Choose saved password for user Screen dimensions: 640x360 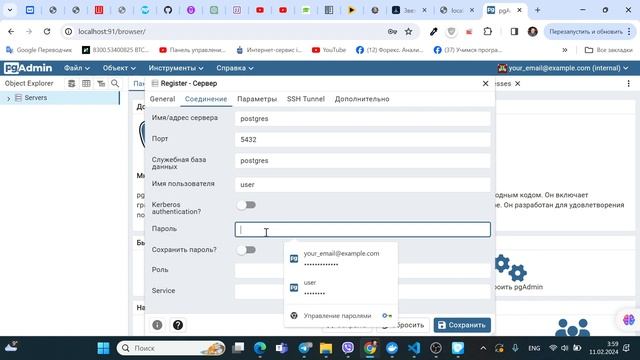(341, 288)
